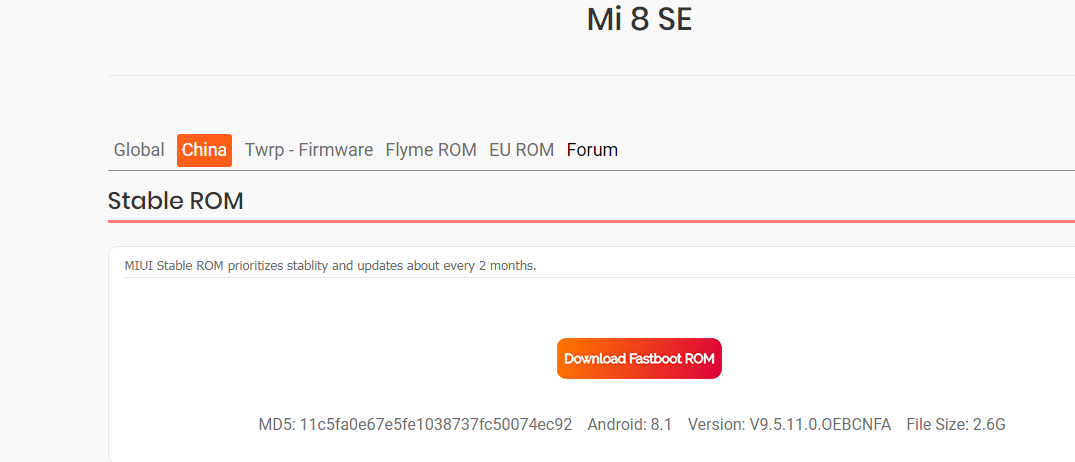Viewport: 1075px width, 462px height.
Task: Open the EU ROM tab
Action: 521,150
